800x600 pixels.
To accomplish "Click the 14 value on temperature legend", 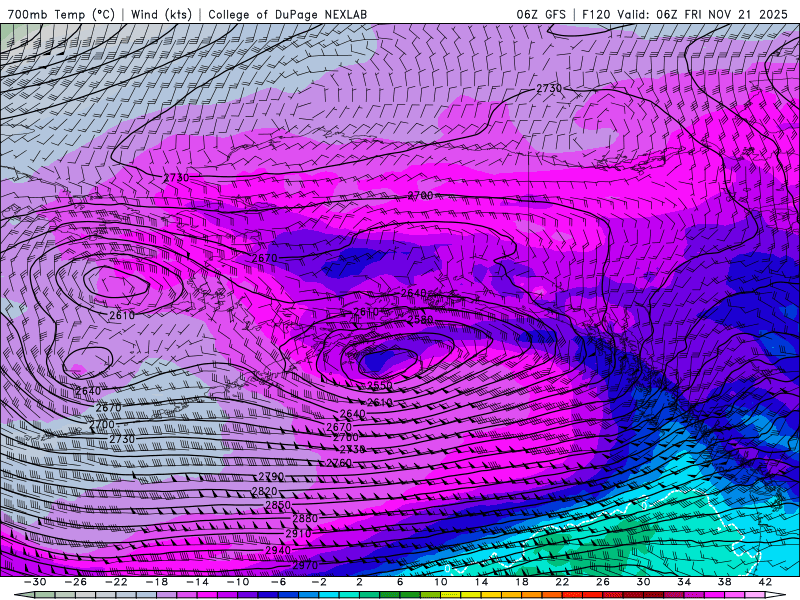I will tap(481, 582).
